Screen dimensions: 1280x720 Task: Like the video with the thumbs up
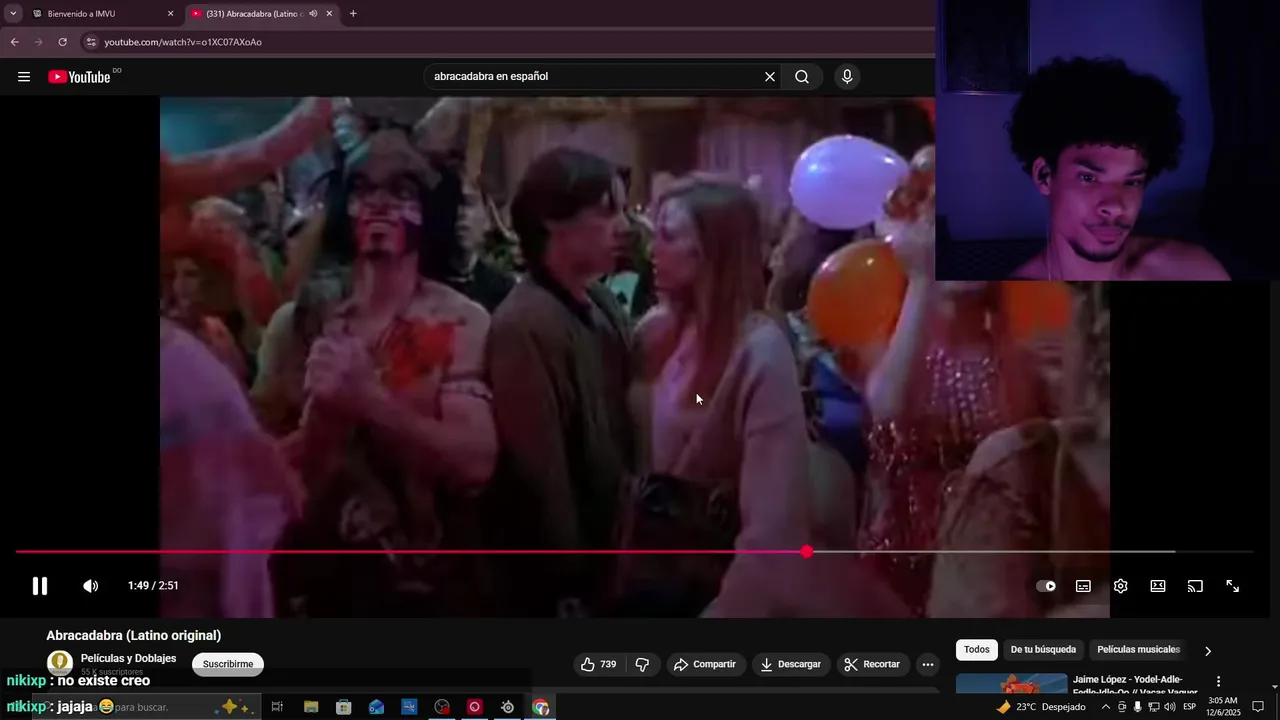coord(598,664)
